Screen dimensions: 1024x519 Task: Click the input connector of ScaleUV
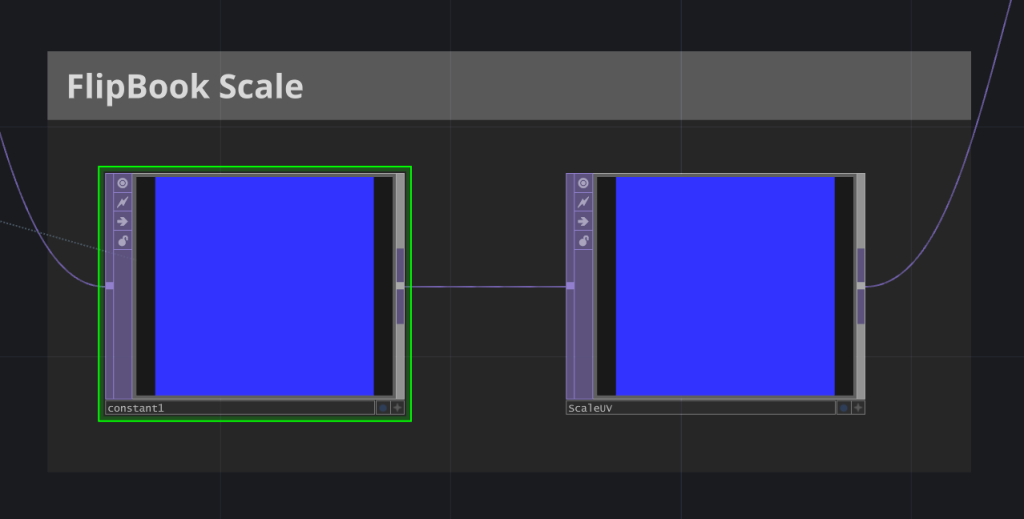(x=570, y=286)
